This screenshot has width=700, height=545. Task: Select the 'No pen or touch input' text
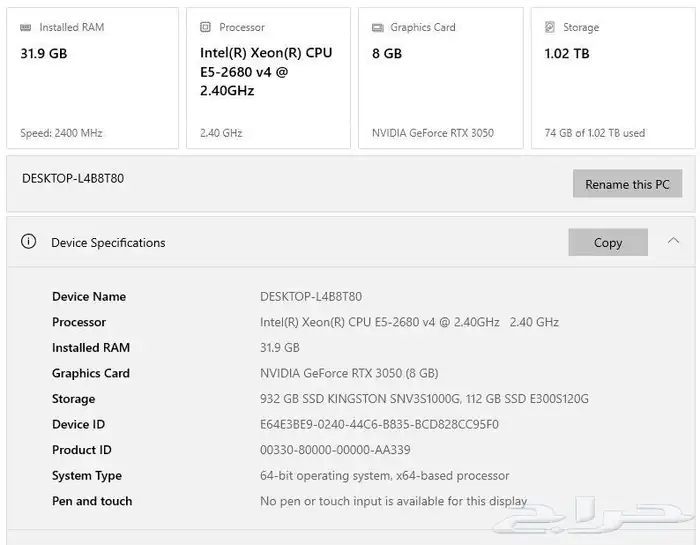click(x=393, y=501)
